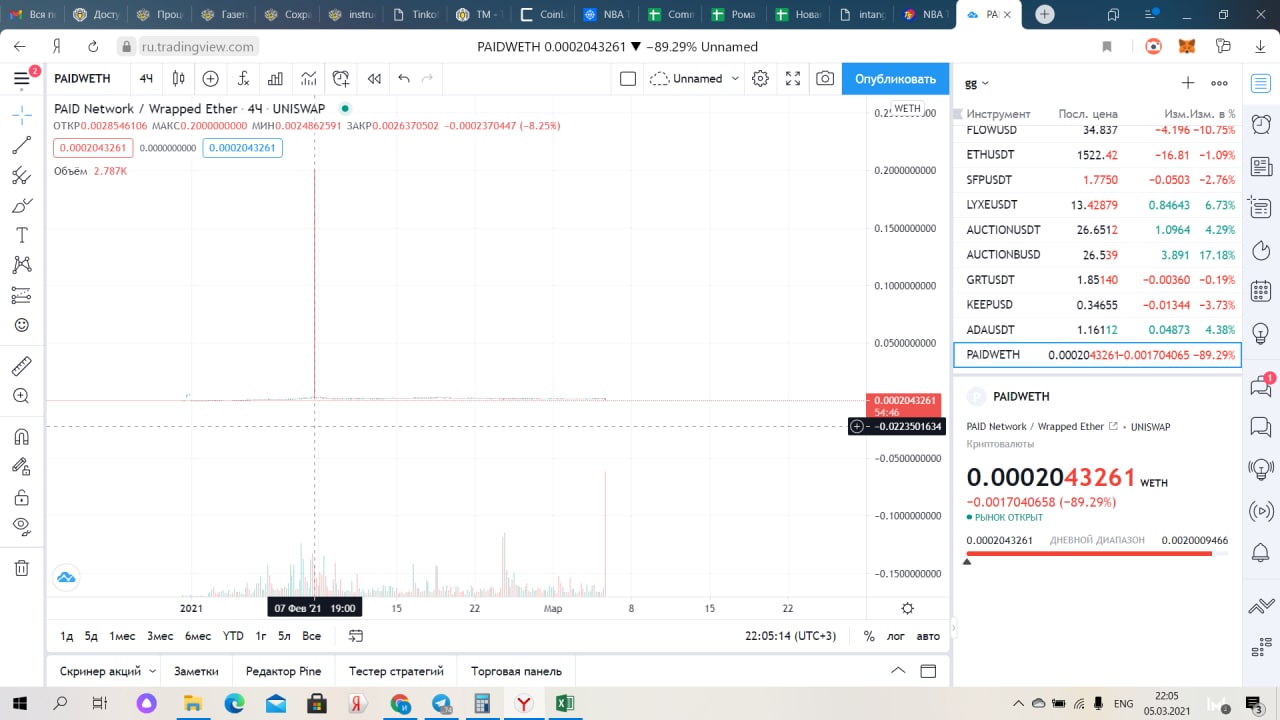Expand the bottom panel with chevron

pos(898,671)
